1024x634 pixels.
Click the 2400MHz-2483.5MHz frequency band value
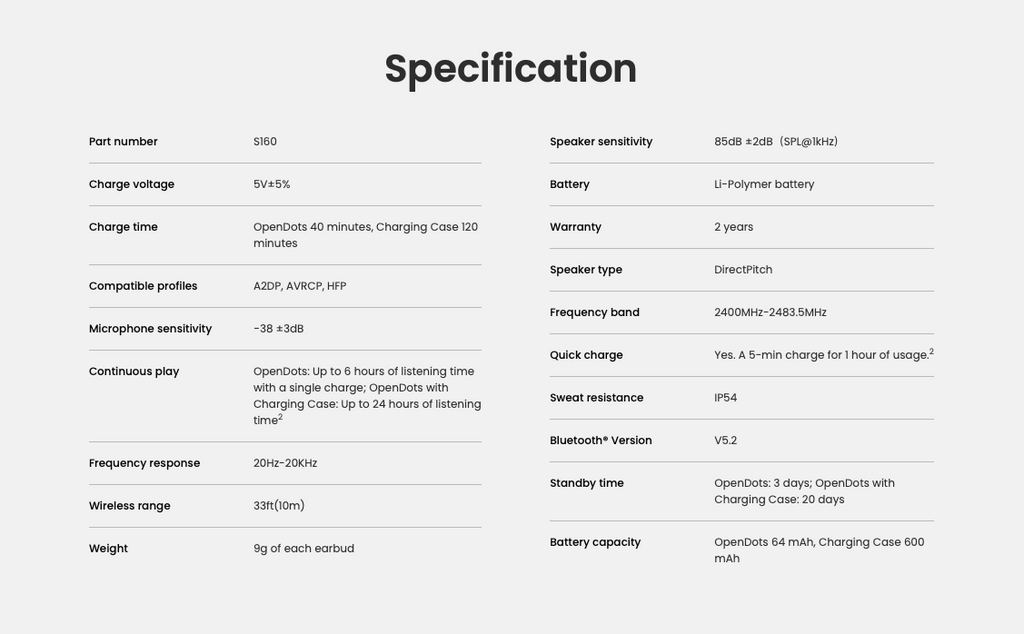click(x=770, y=312)
